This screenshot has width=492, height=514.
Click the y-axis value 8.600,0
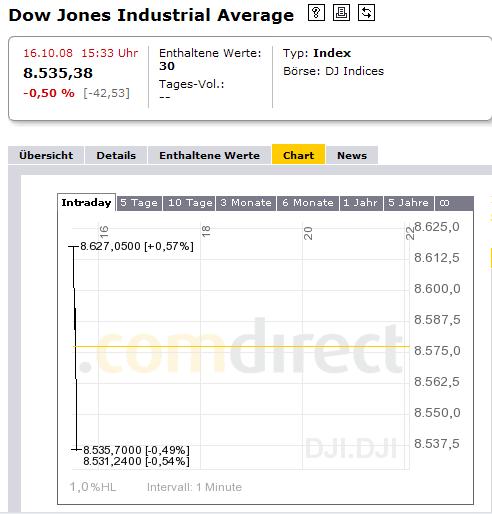(x=437, y=289)
